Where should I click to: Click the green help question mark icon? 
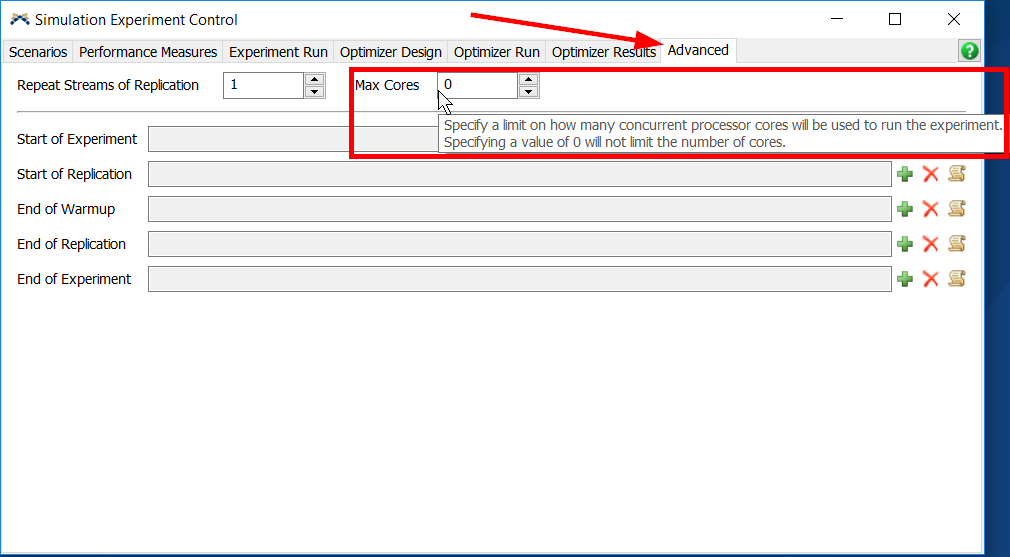point(969,52)
